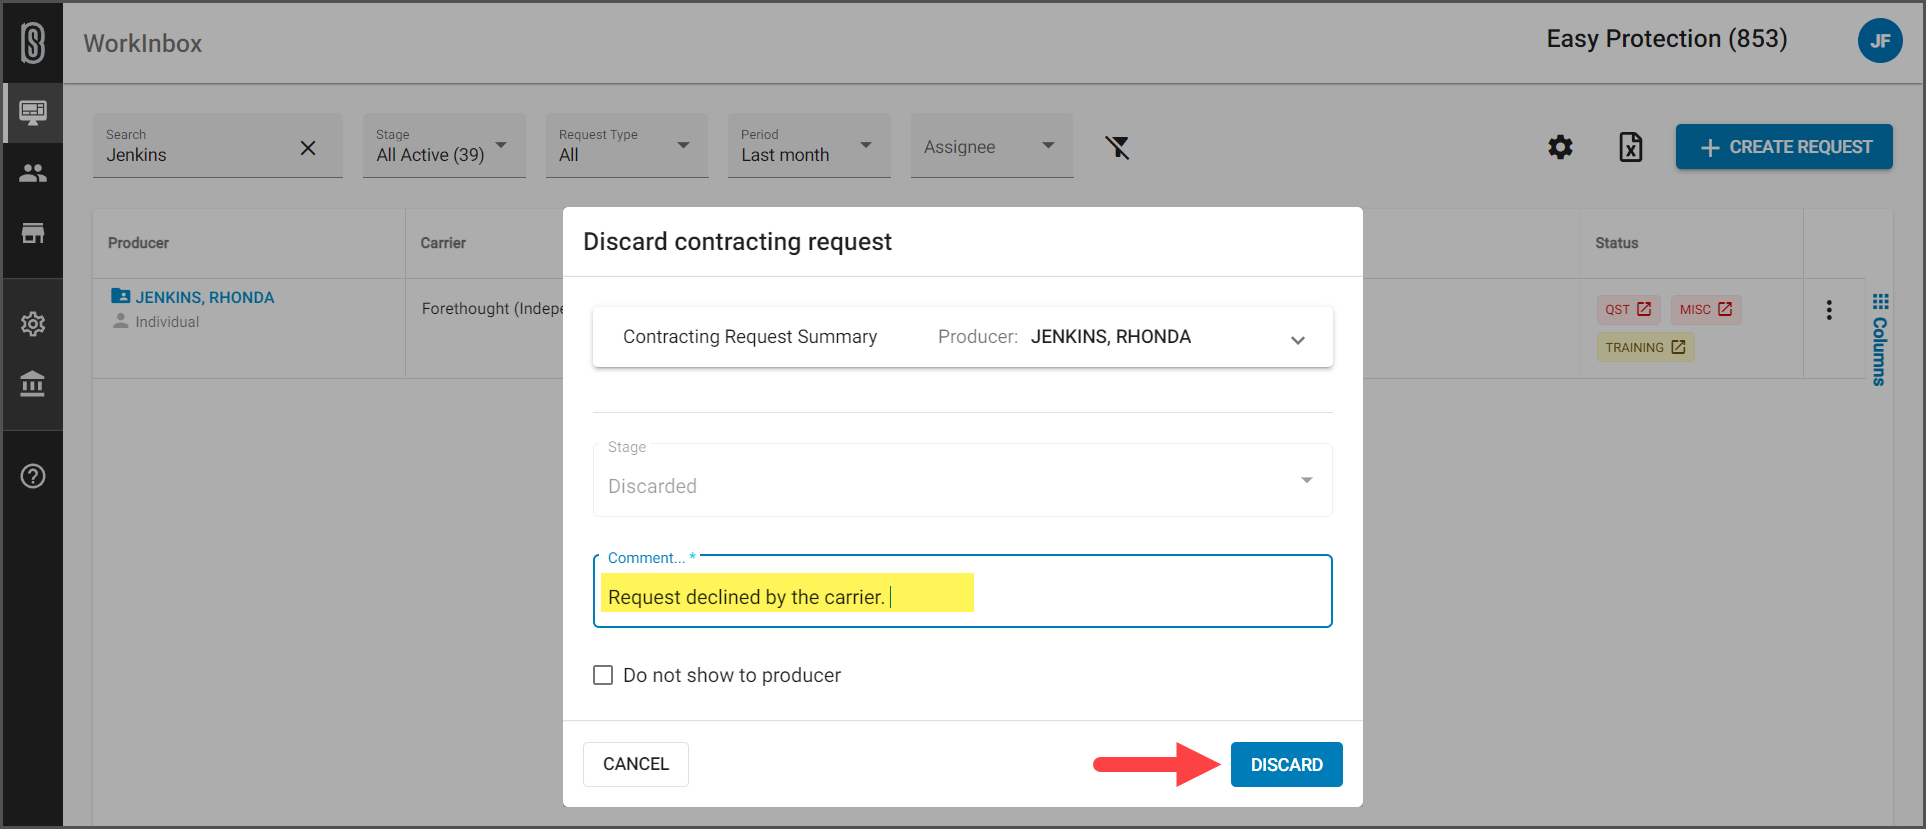Open the Producers people icon in sidebar
This screenshot has height=829, width=1926.
click(33, 173)
